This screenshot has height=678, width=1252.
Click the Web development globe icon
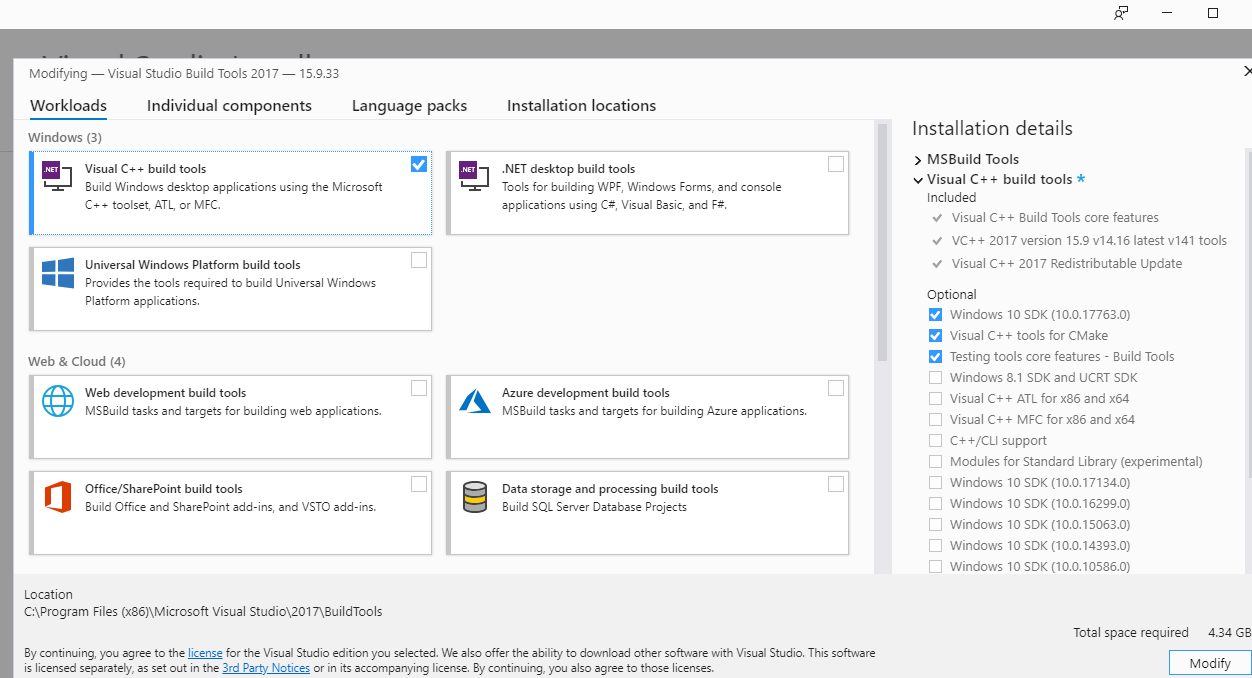coord(58,400)
